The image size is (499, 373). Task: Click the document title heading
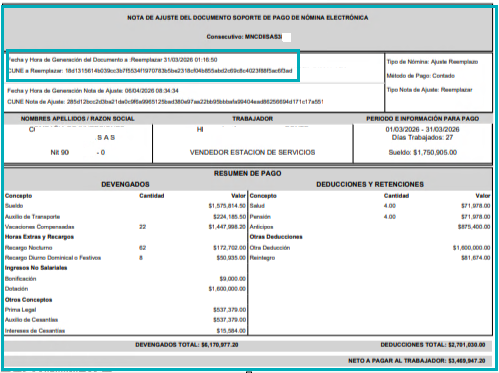pos(248,18)
